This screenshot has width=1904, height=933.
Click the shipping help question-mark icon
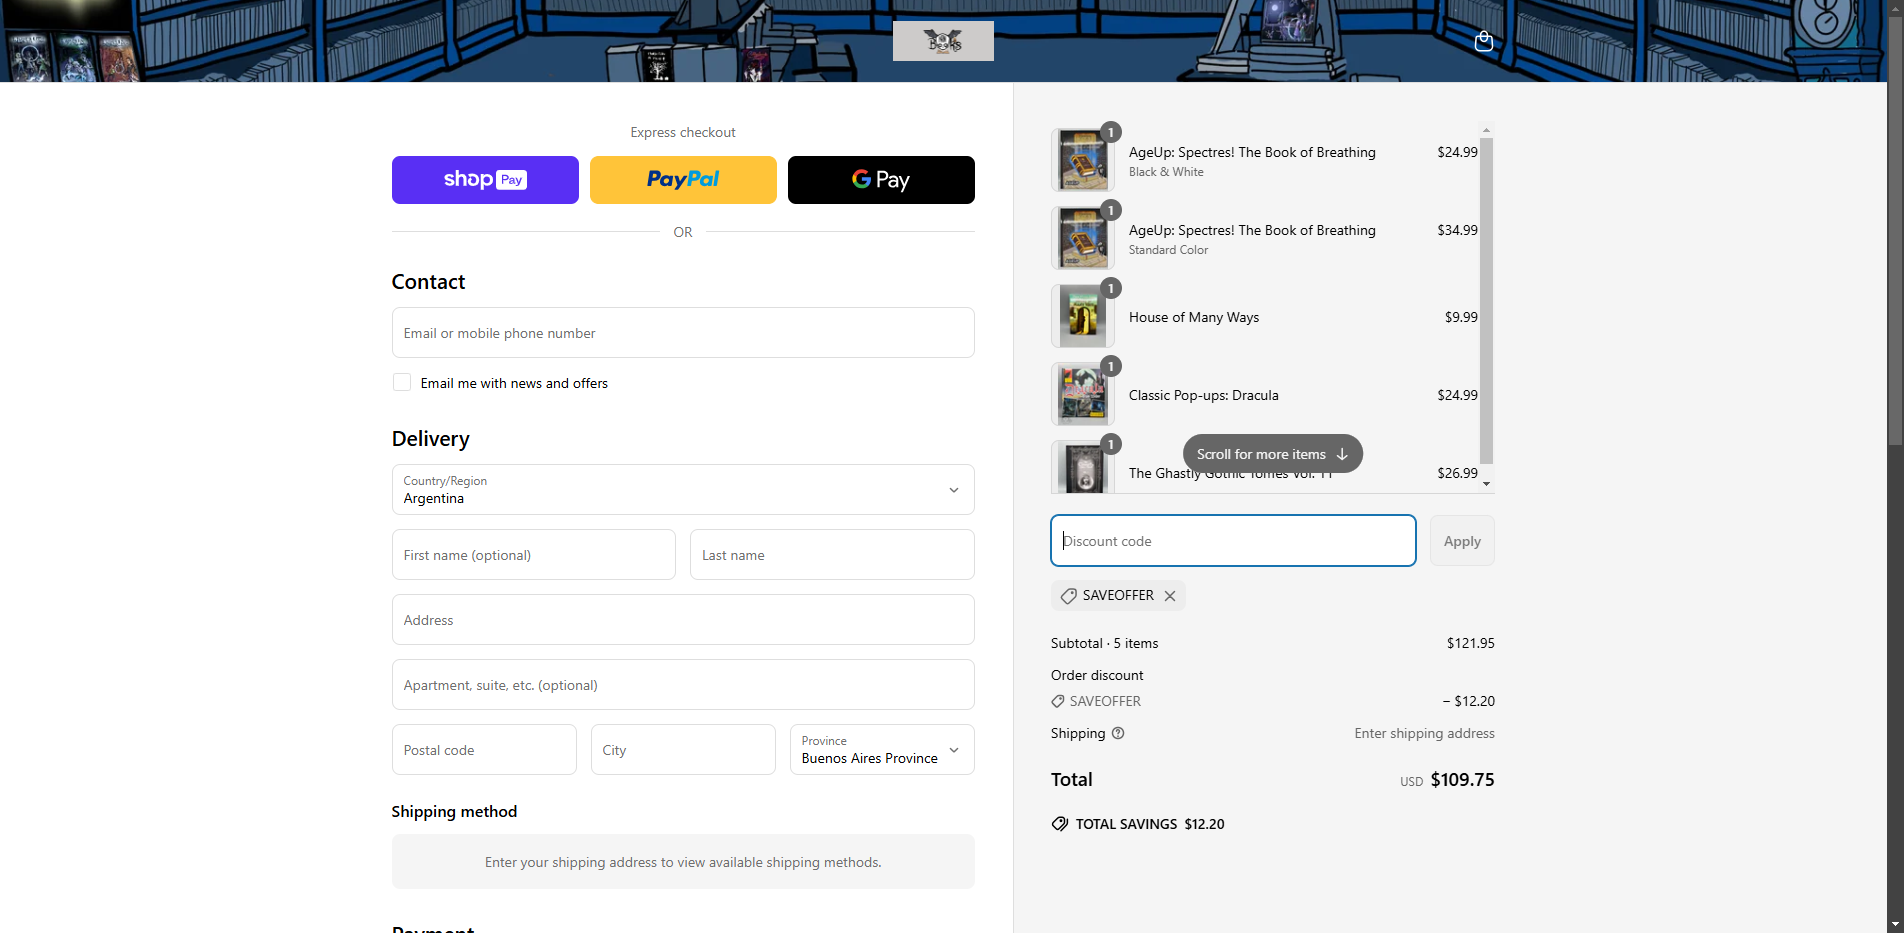(1118, 733)
